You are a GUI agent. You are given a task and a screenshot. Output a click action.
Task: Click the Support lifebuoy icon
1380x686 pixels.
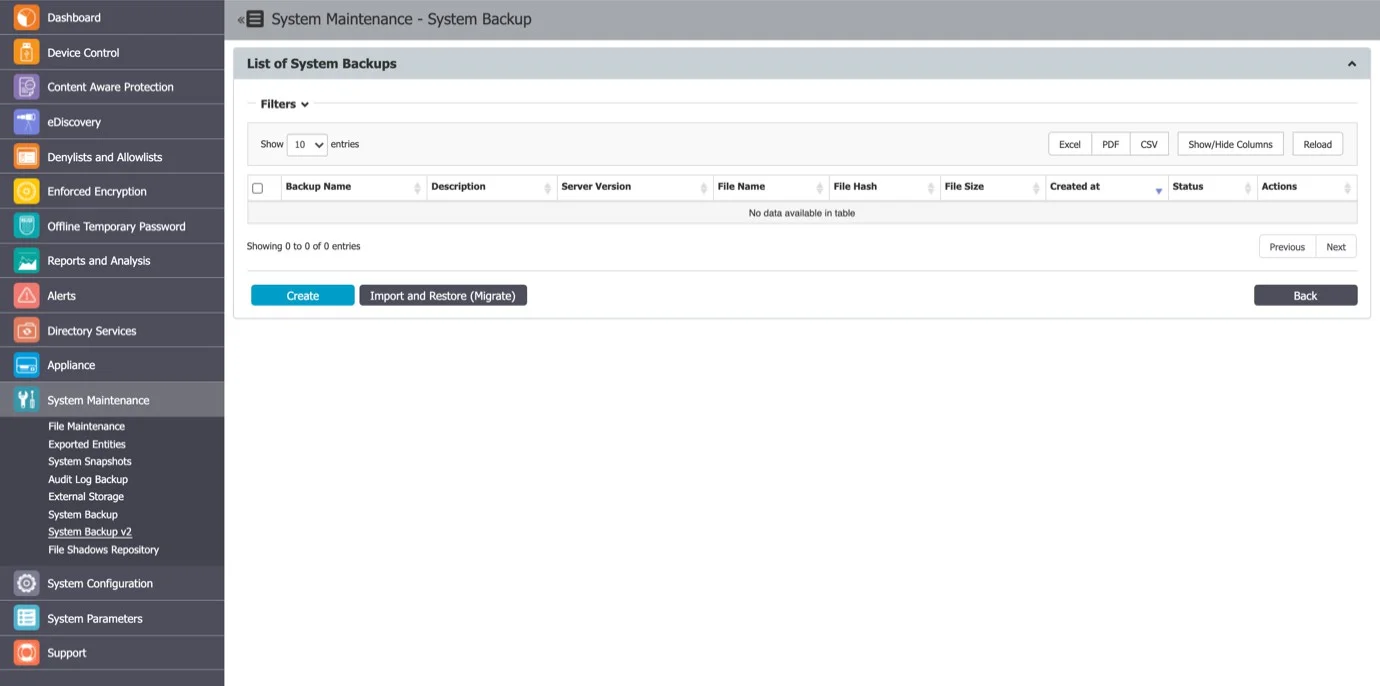pyautogui.click(x=27, y=653)
